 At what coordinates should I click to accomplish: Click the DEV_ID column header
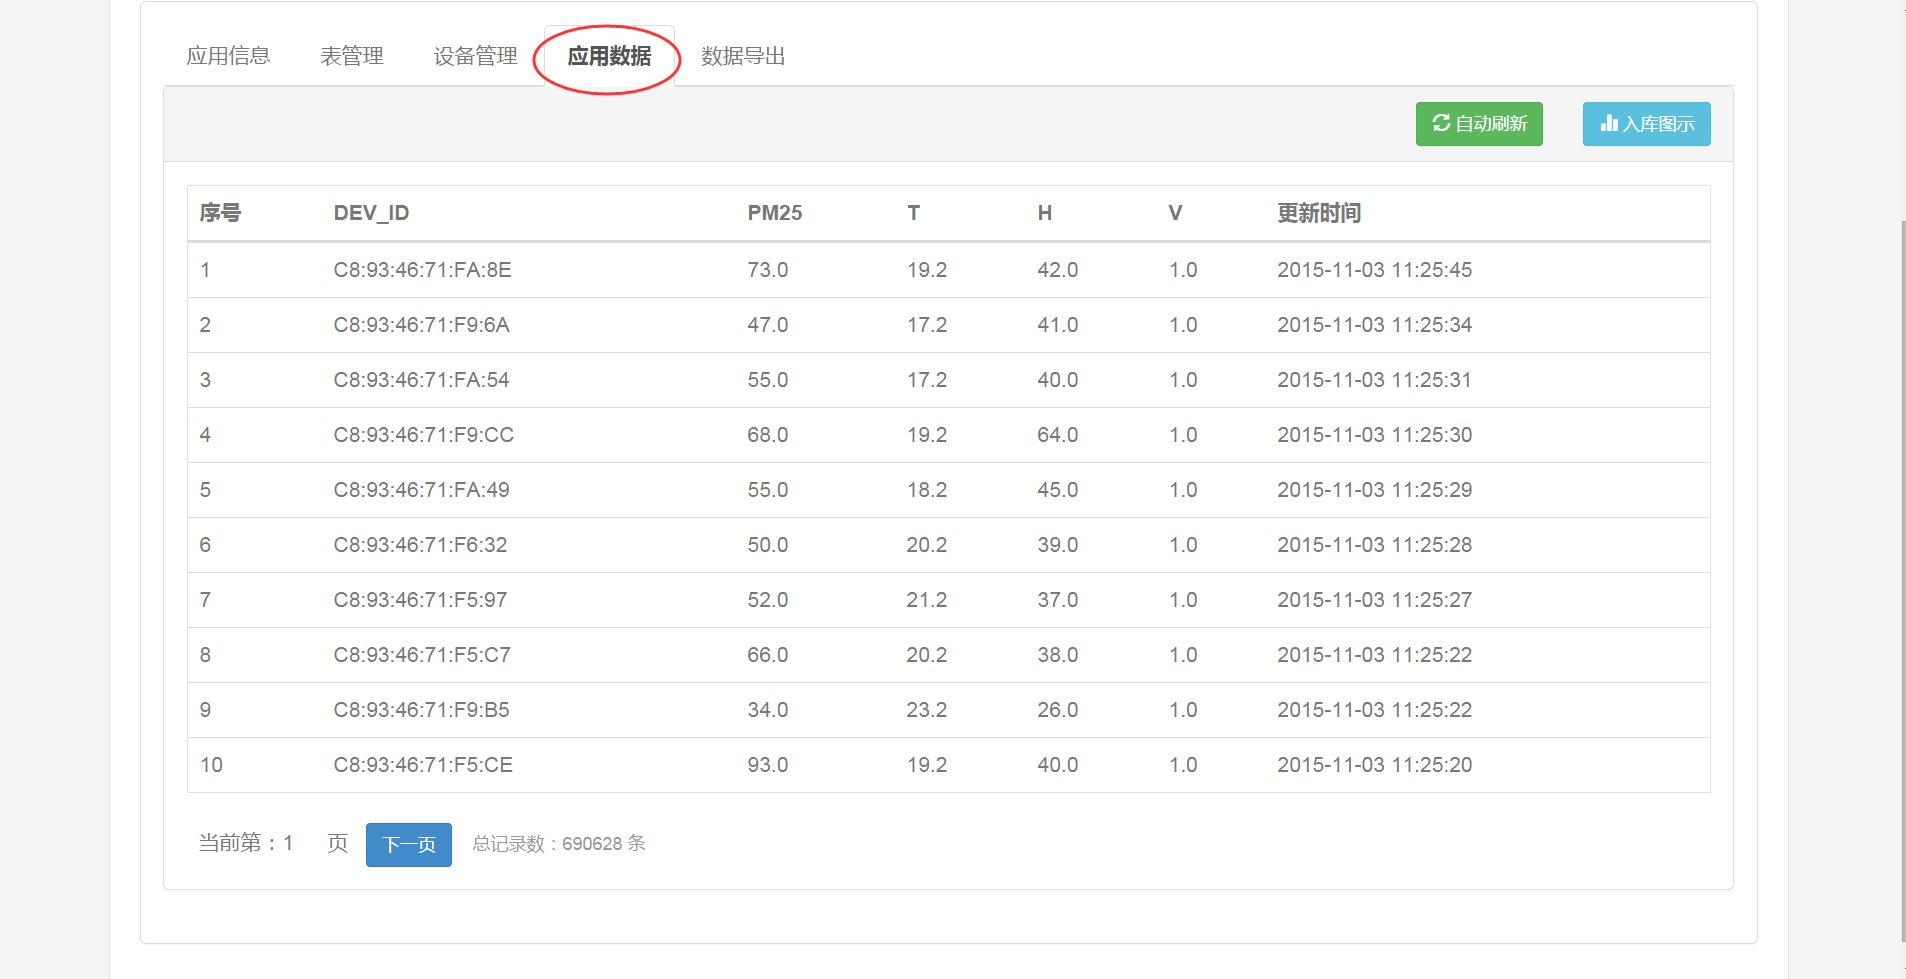click(x=371, y=213)
